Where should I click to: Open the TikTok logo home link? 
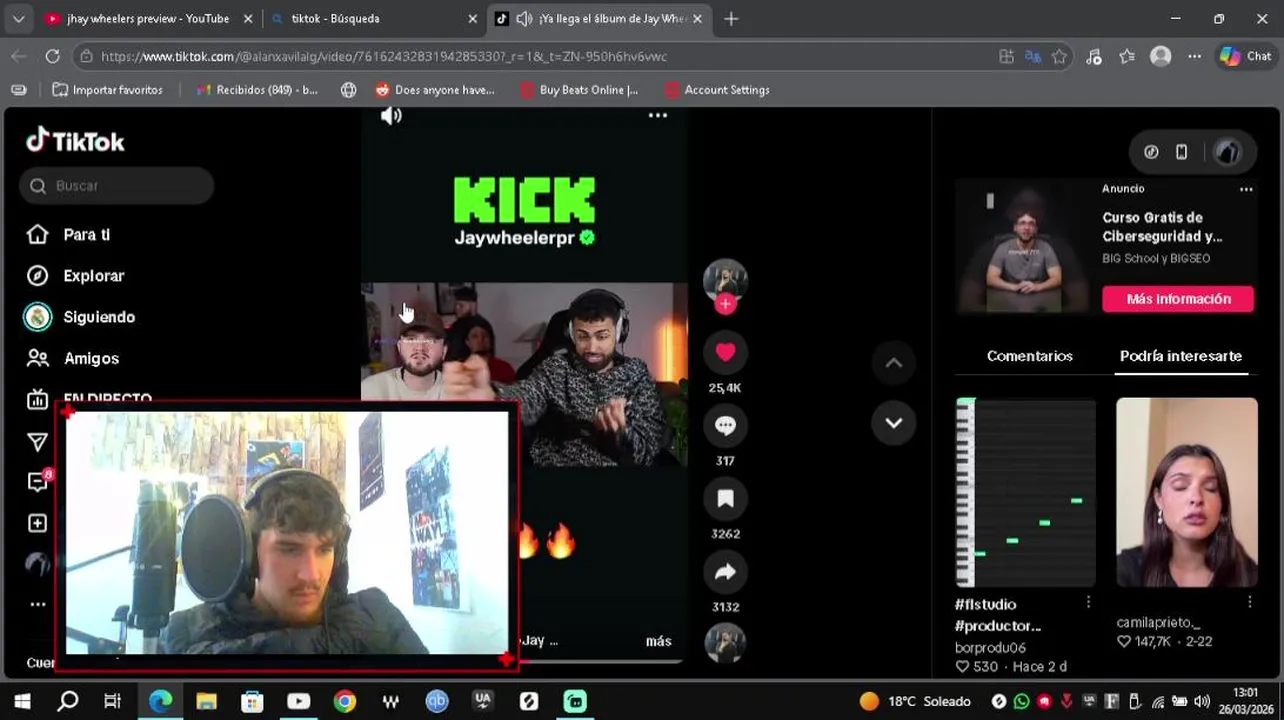coord(75,141)
